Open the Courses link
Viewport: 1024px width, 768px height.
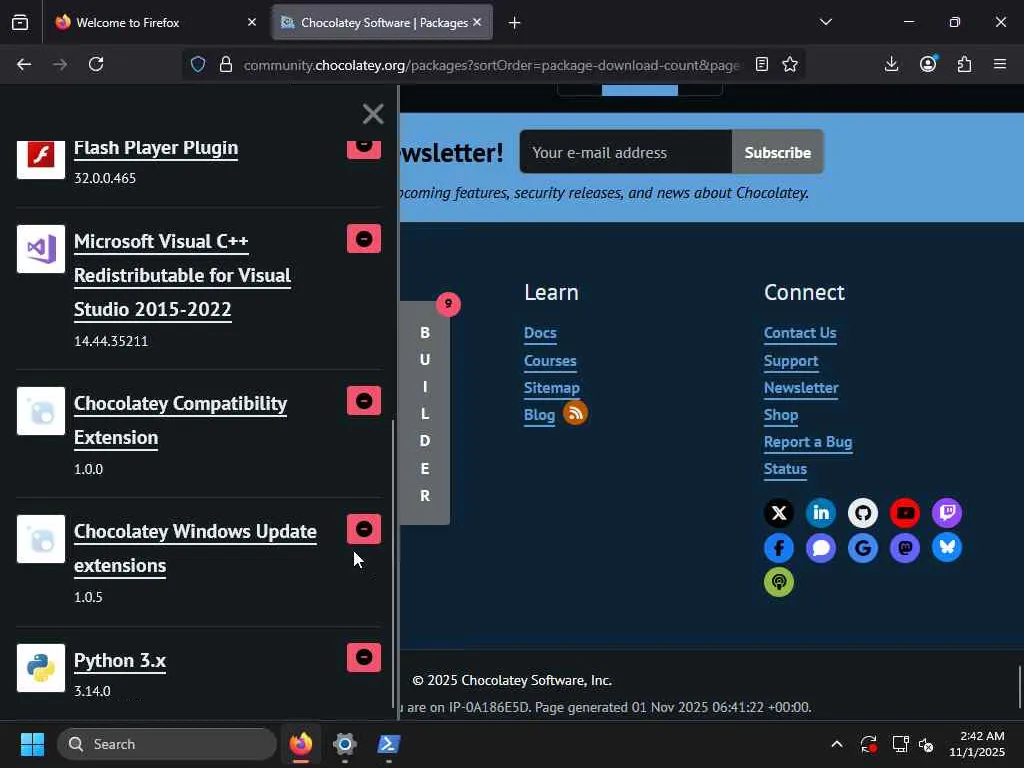coord(550,361)
